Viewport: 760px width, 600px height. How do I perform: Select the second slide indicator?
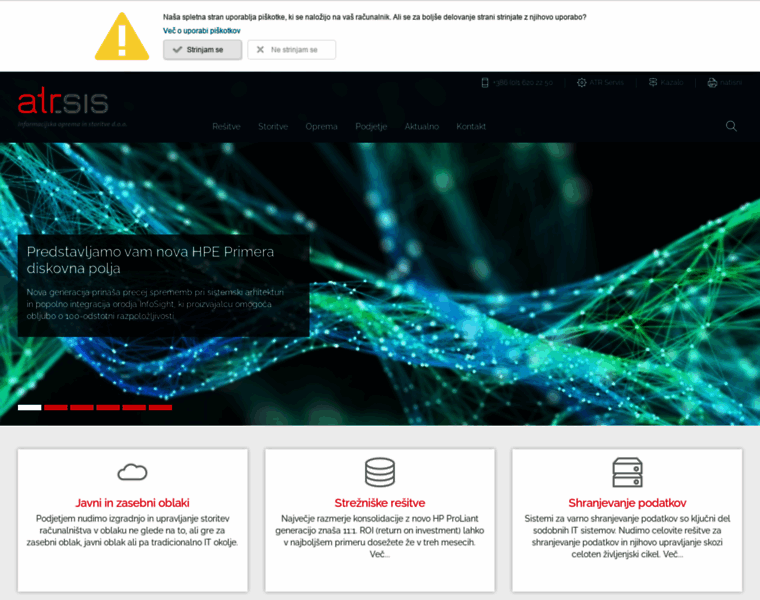pyautogui.click(x=56, y=407)
